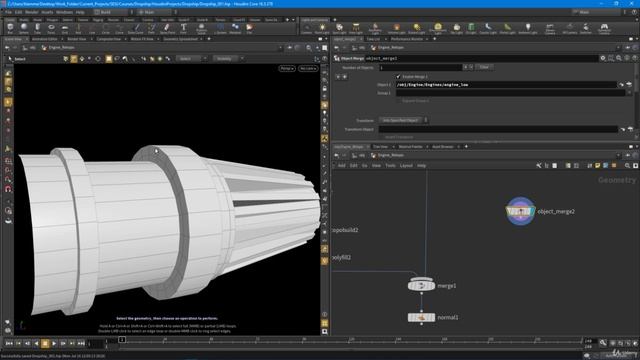640x360 pixels.
Task: Click the Object 1 node chooser icon
Action: [629, 84]
